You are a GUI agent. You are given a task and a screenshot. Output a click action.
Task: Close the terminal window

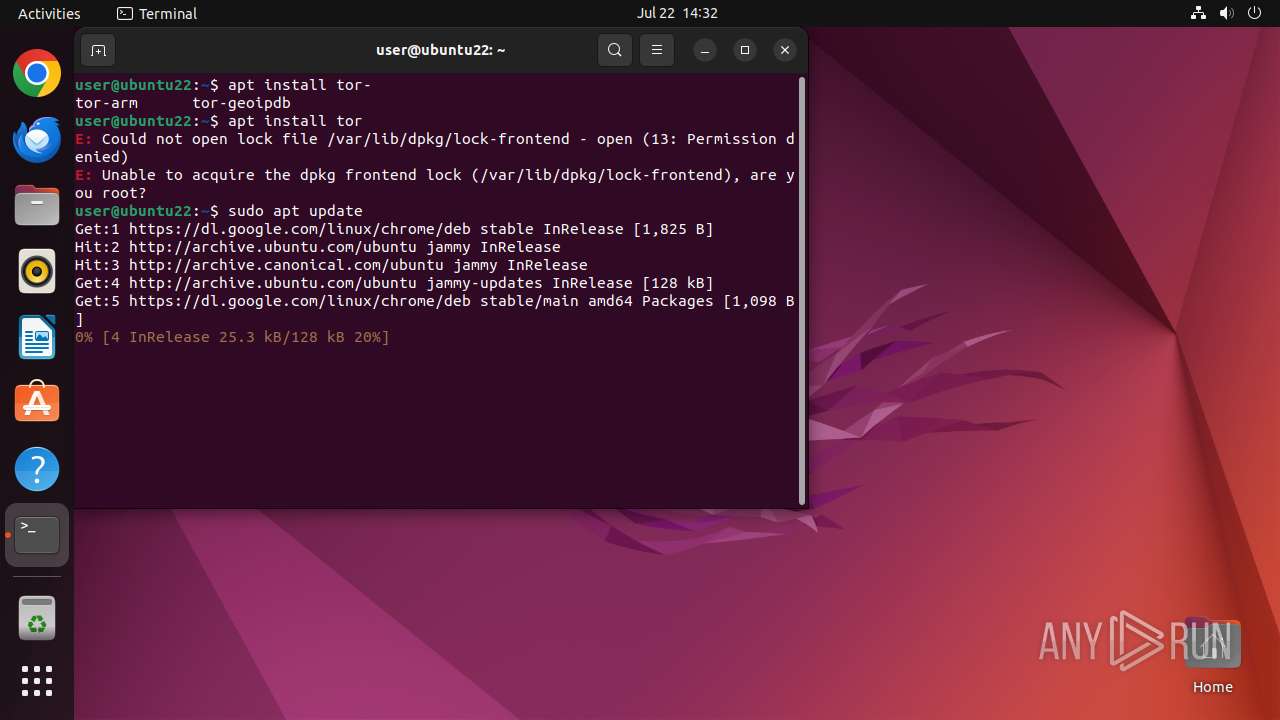(785, 50)
